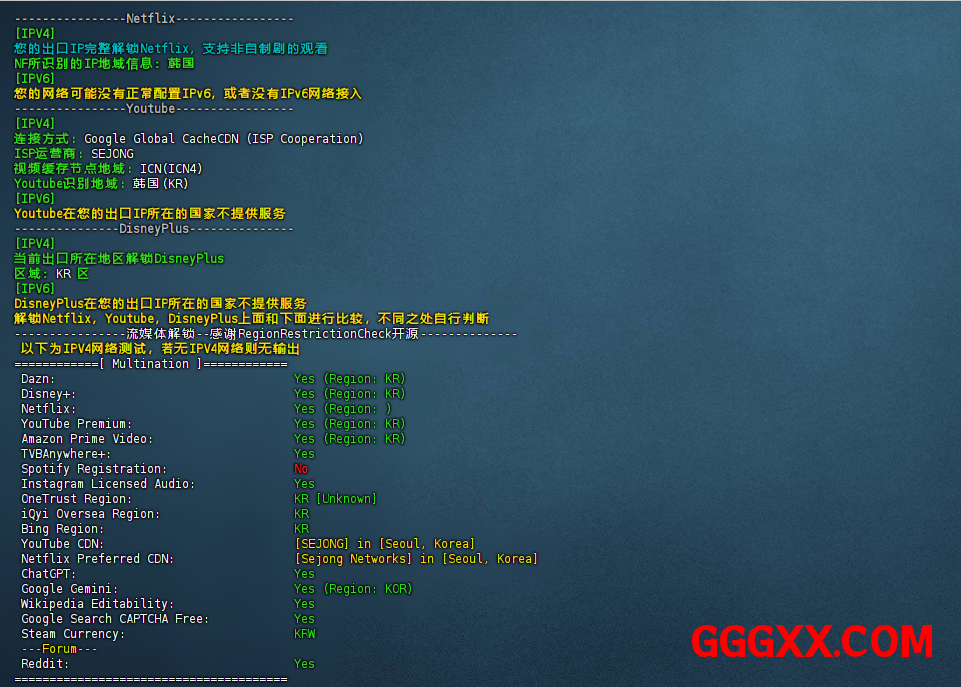
Task: Select the Forum subsection heading
Action: pos(60,649)
